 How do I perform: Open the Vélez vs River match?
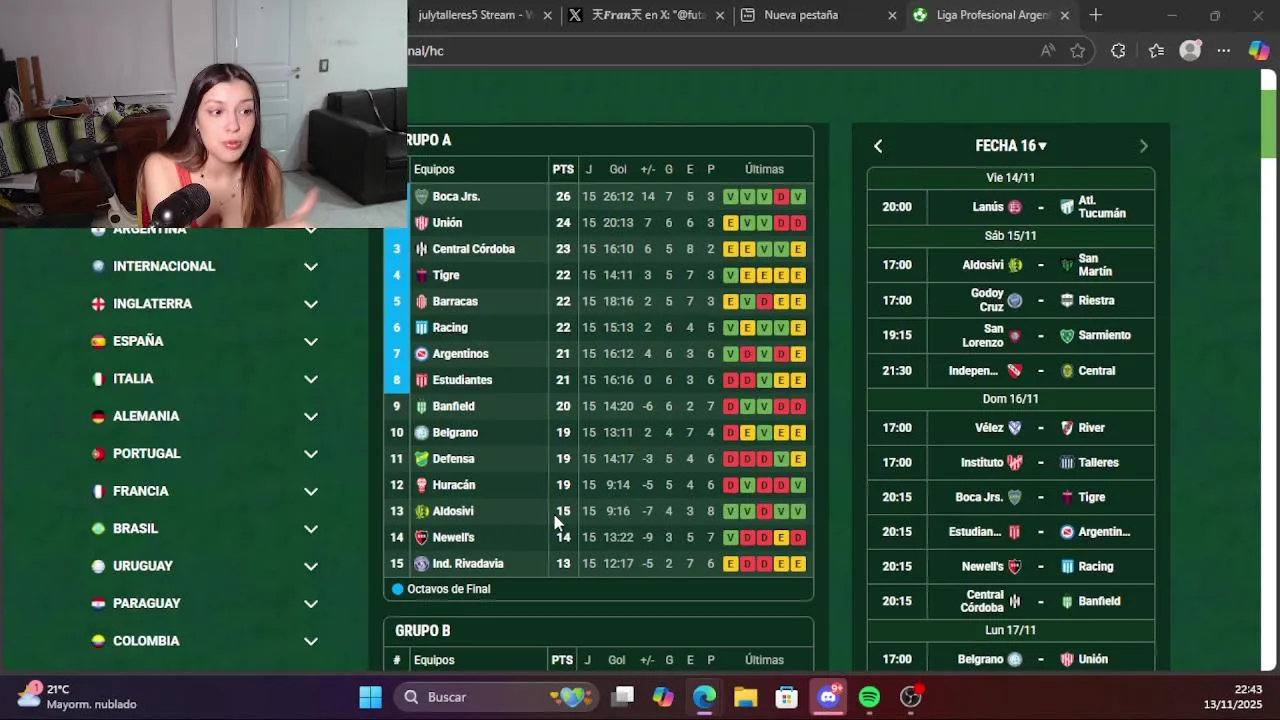(x=1011, y=428)
